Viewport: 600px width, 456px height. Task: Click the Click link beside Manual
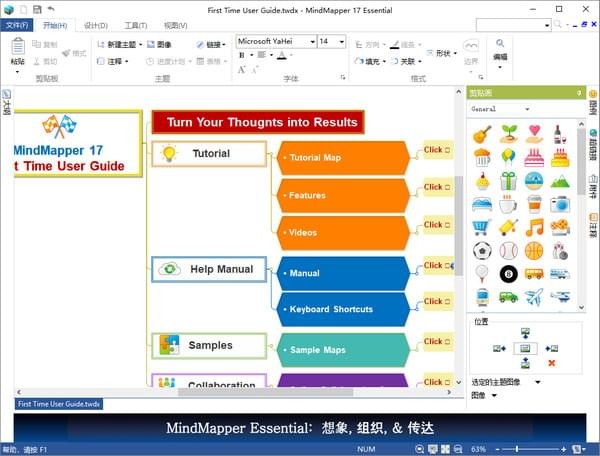coord(437,265)
